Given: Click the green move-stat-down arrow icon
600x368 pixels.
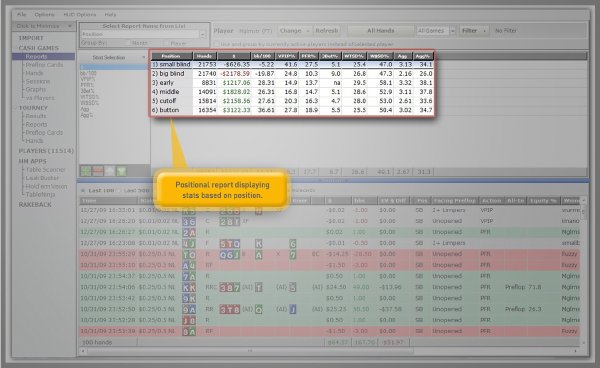Looking at the screenshot, I should (122, 171).
